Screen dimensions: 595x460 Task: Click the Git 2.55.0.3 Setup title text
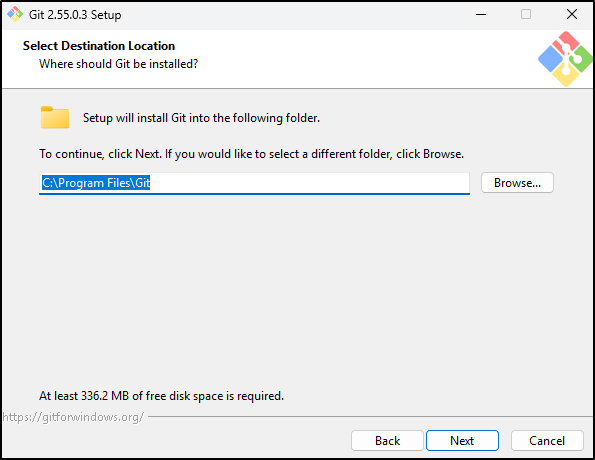click(75, 15)
